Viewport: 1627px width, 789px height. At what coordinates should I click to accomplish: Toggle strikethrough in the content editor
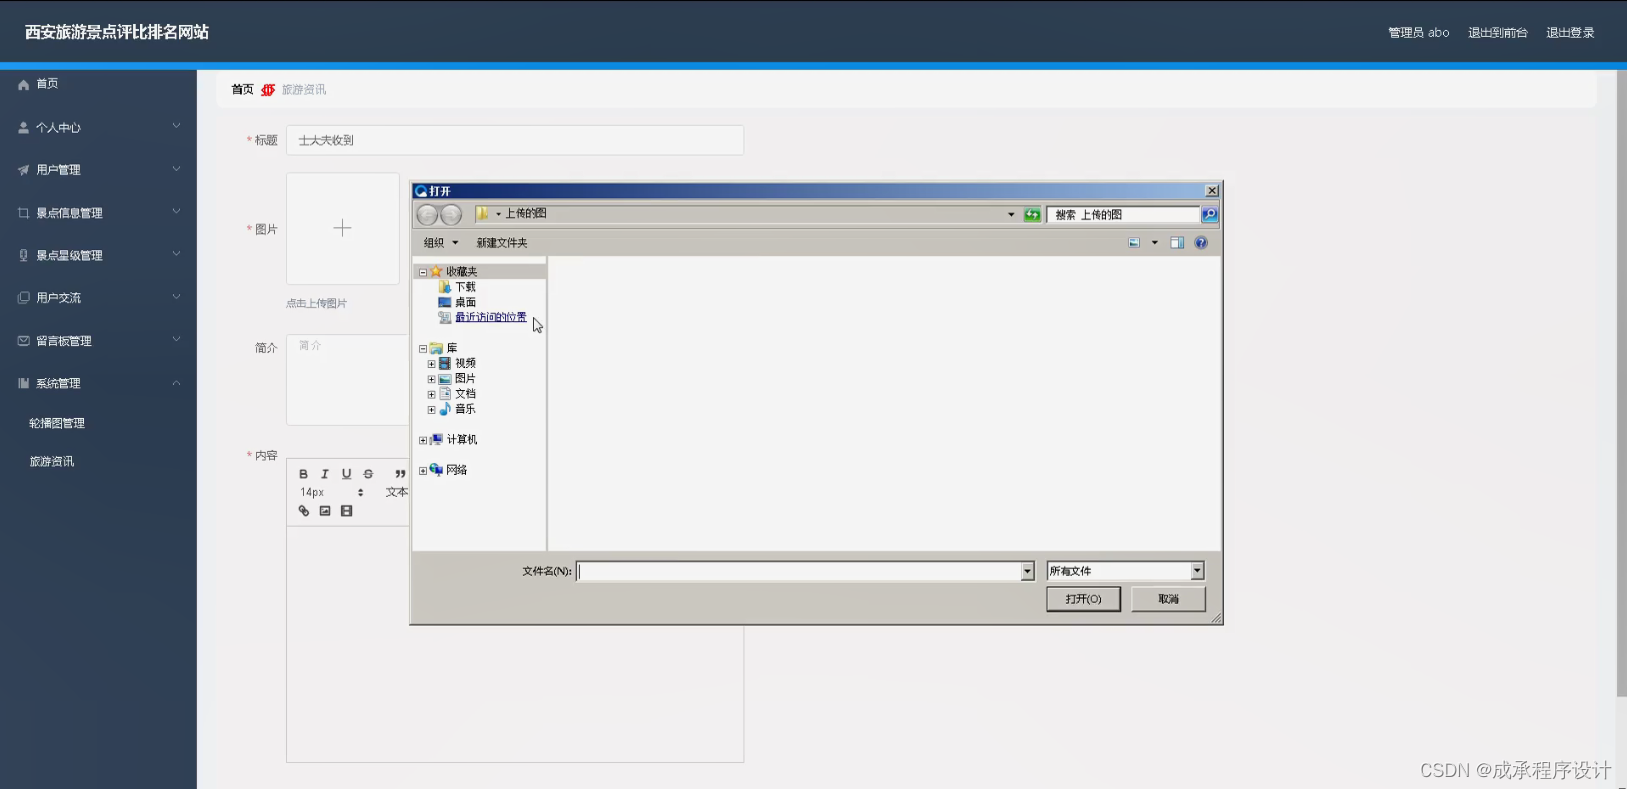click(368, 474)
